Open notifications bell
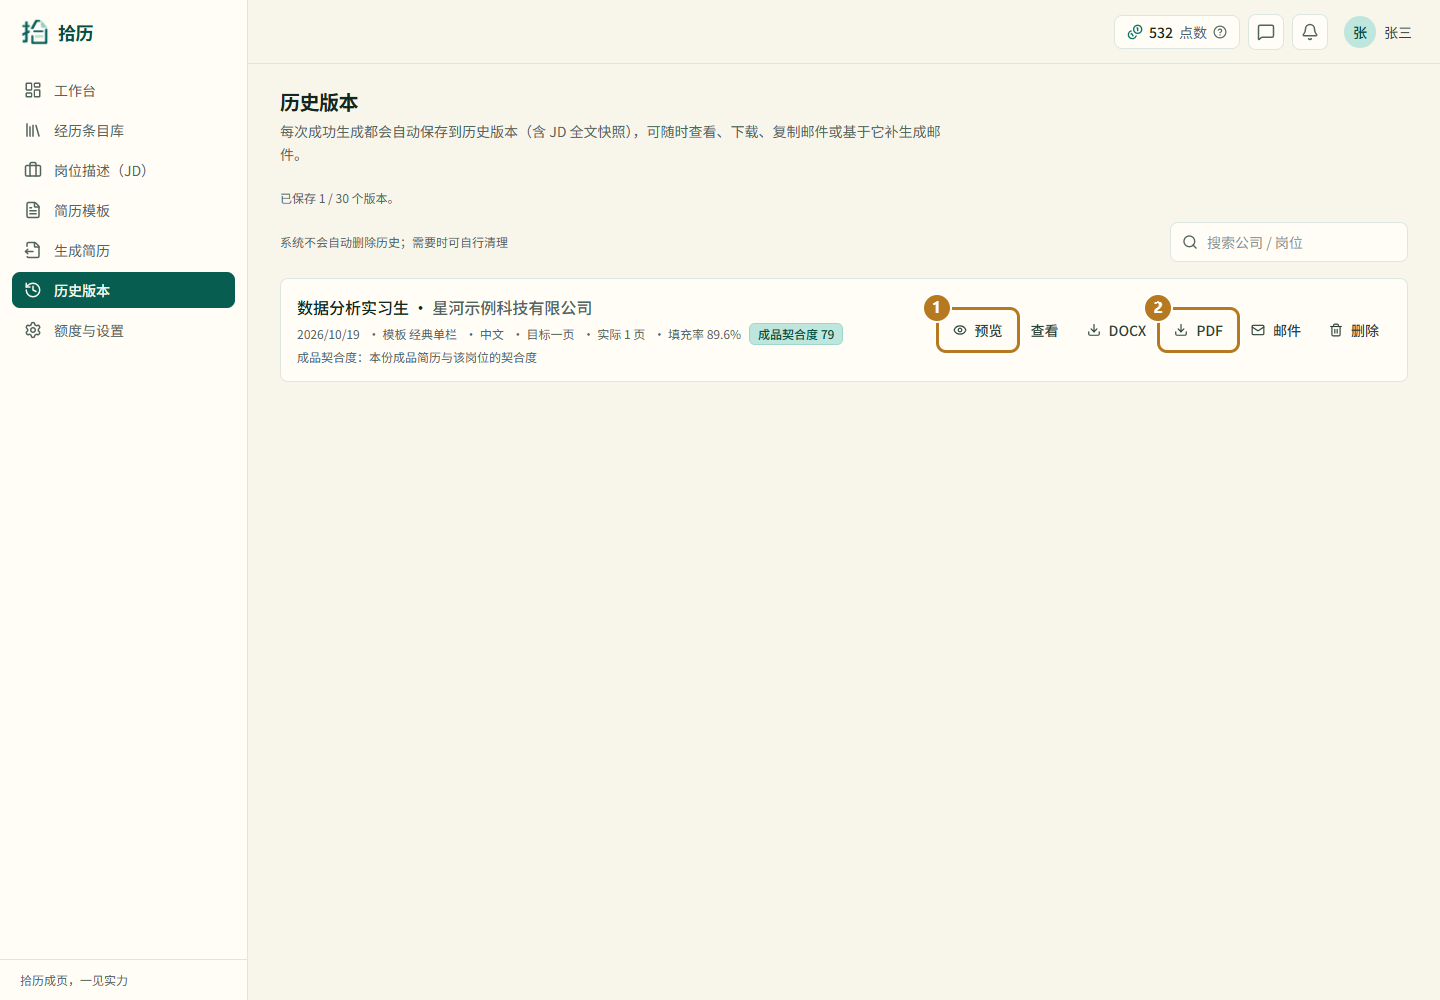The height and width of the screenshot is (1000, 1440). (1310, 32)
